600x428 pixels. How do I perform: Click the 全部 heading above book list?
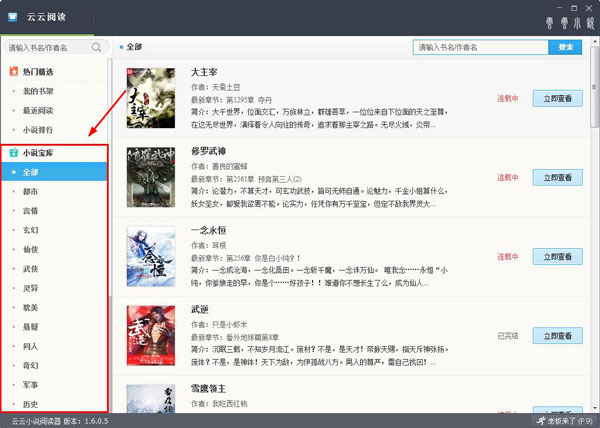[134, 47]
